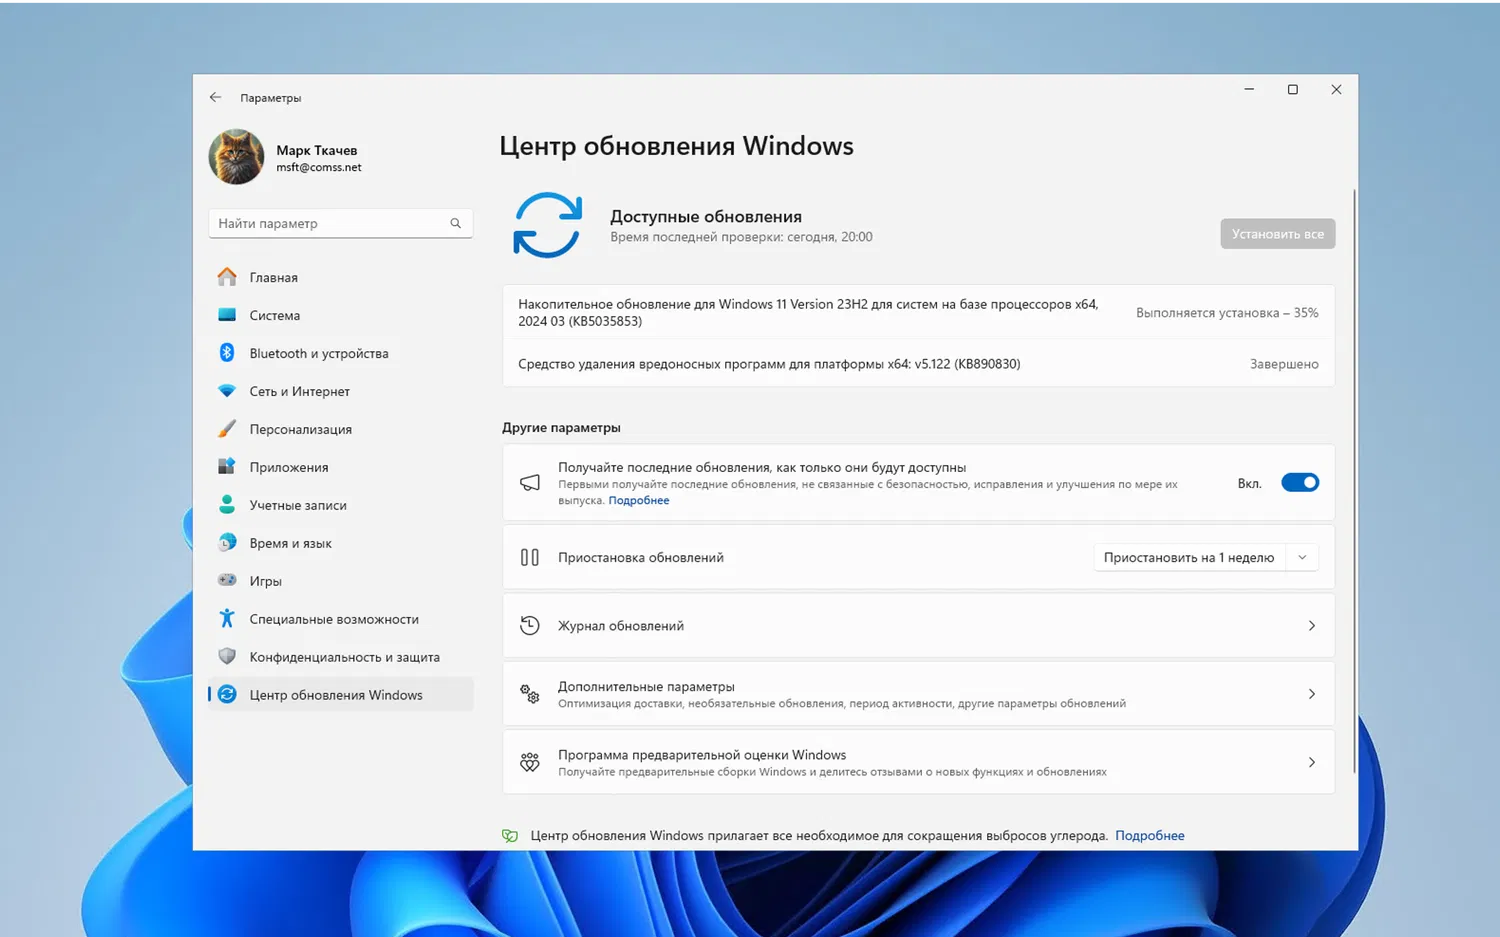Screen dimensions: 1500x937
Task: Click the vertical scrollbar of settings page
Action: pyautogui.click(x=1354, y=480)
